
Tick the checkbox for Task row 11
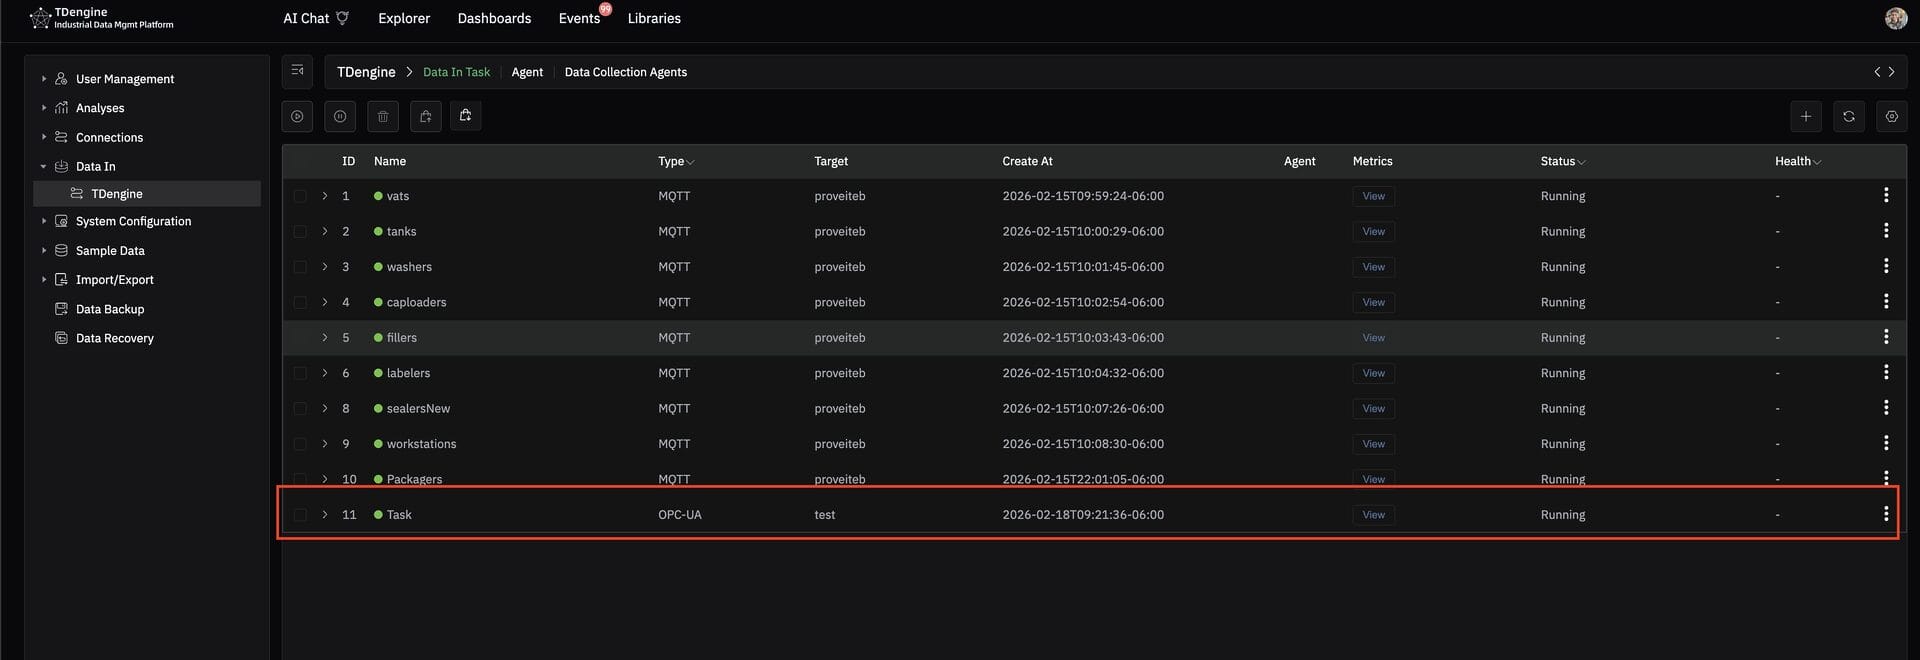coord(300,515)
